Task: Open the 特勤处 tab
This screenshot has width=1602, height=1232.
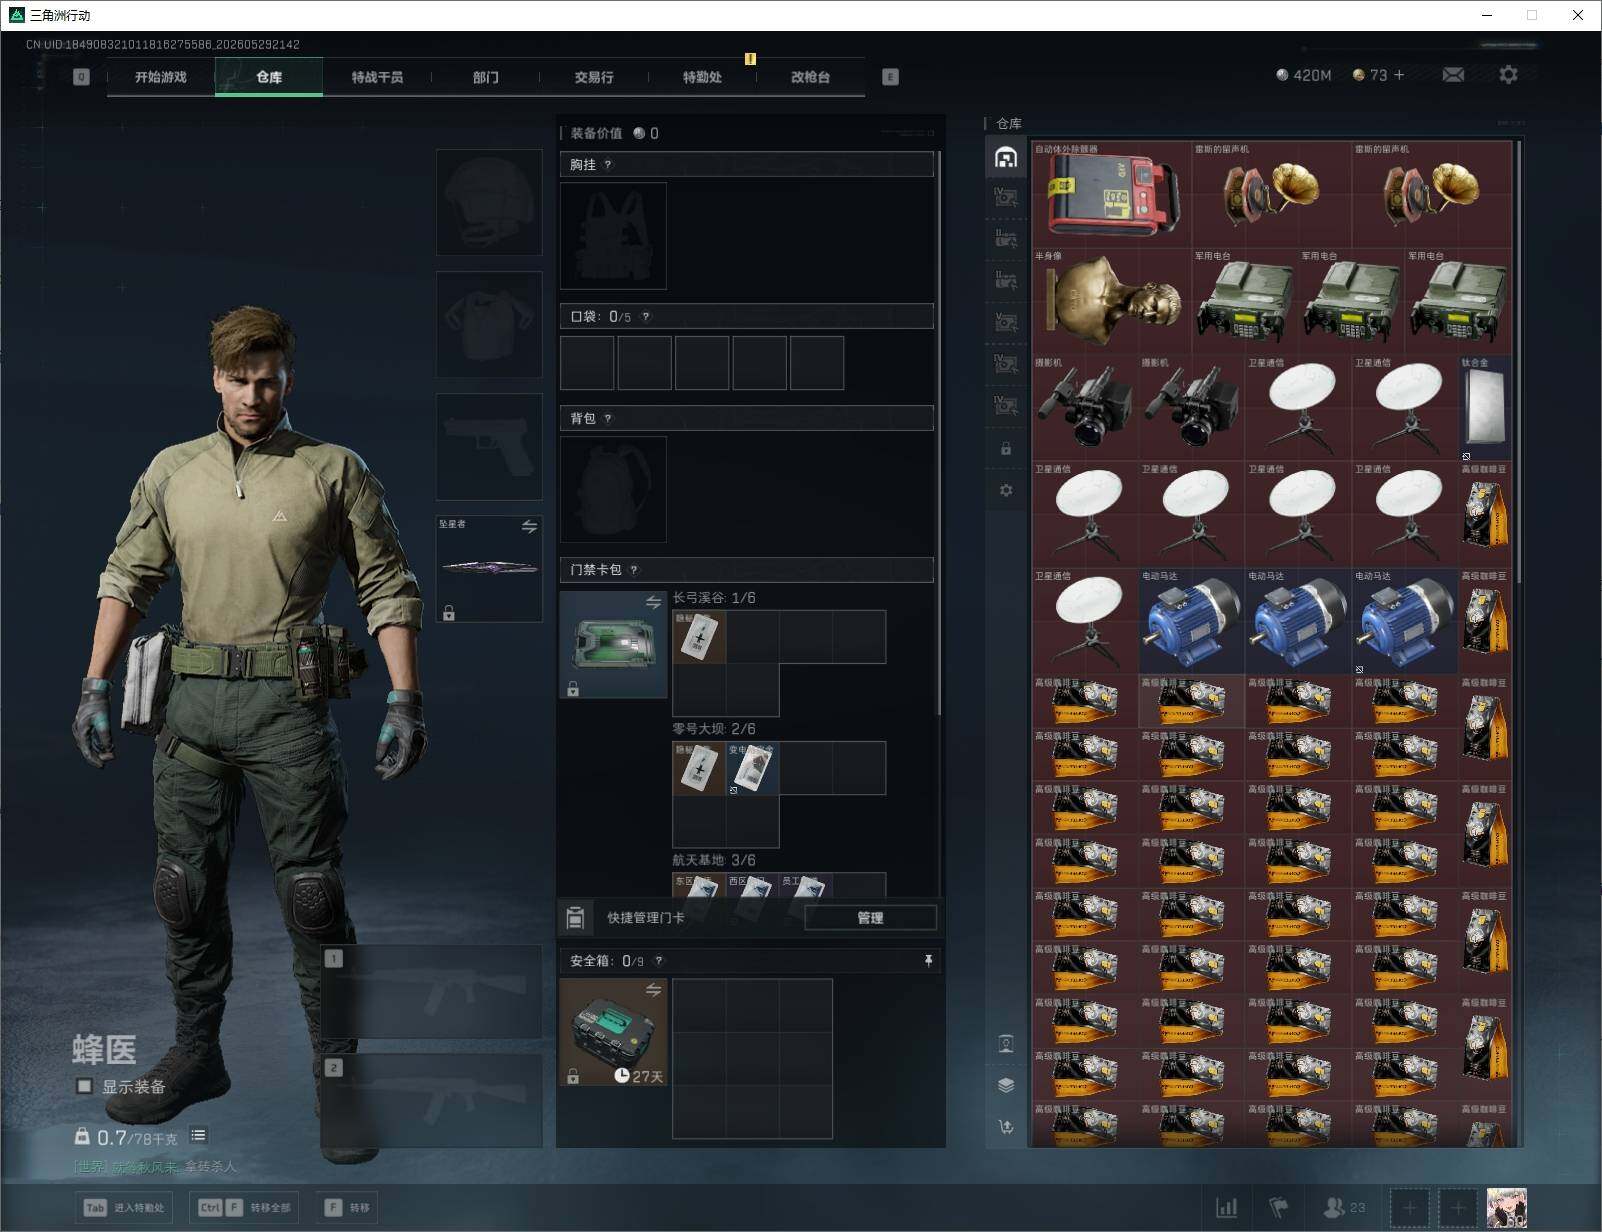Action: 702,77
